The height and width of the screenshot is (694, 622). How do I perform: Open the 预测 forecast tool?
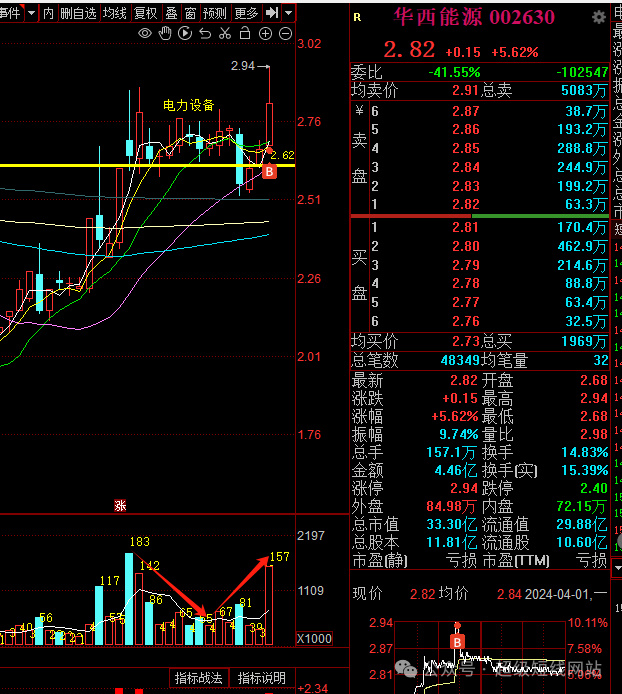click(215, 13)
